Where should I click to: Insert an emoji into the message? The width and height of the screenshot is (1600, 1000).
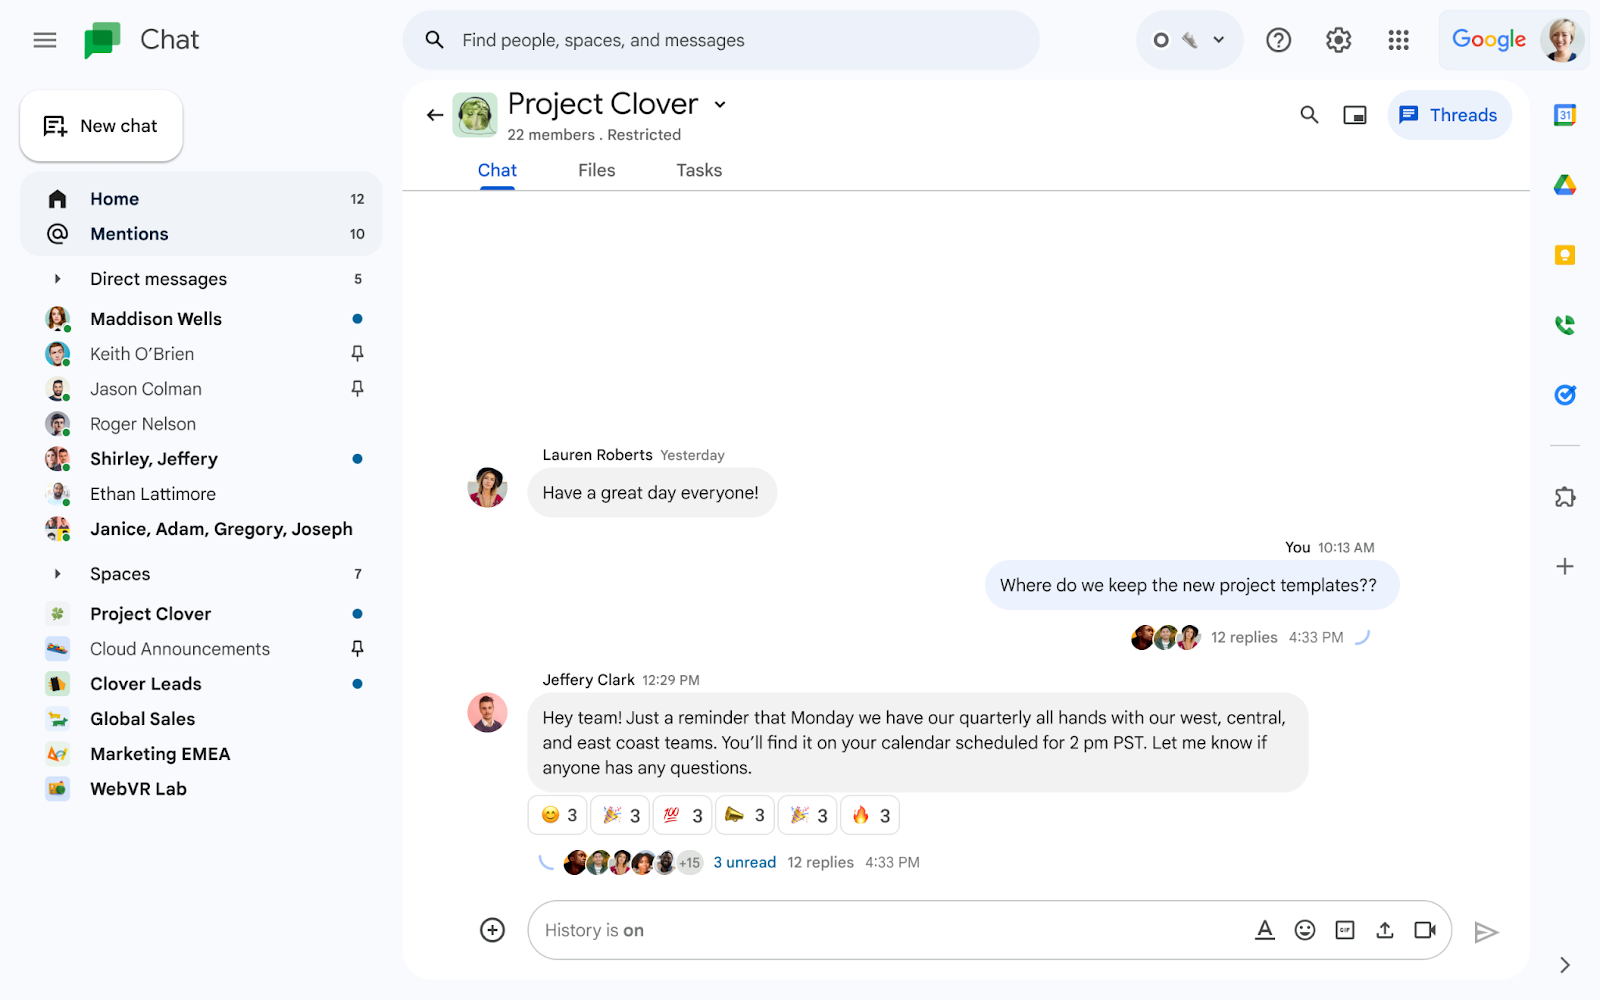[x=1305, y=930]
